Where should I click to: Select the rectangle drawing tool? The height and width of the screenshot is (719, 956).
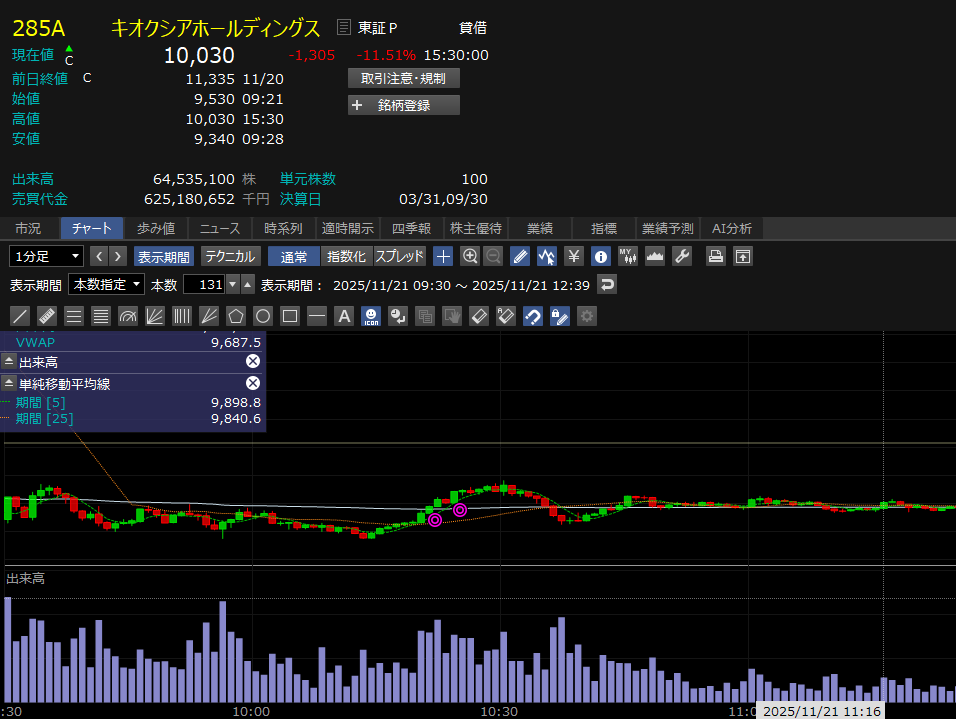click(x=290, y=316)
